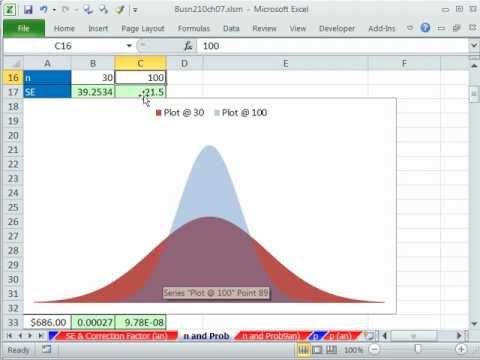480x360 pixels.
Task: Click first-sheet navigation arrow
Action: pyautogui.click(x=9, y=336)
